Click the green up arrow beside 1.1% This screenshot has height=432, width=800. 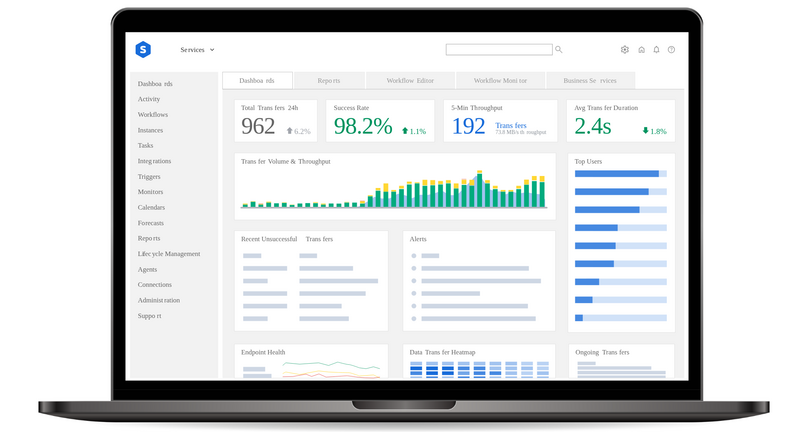point(405,131)
